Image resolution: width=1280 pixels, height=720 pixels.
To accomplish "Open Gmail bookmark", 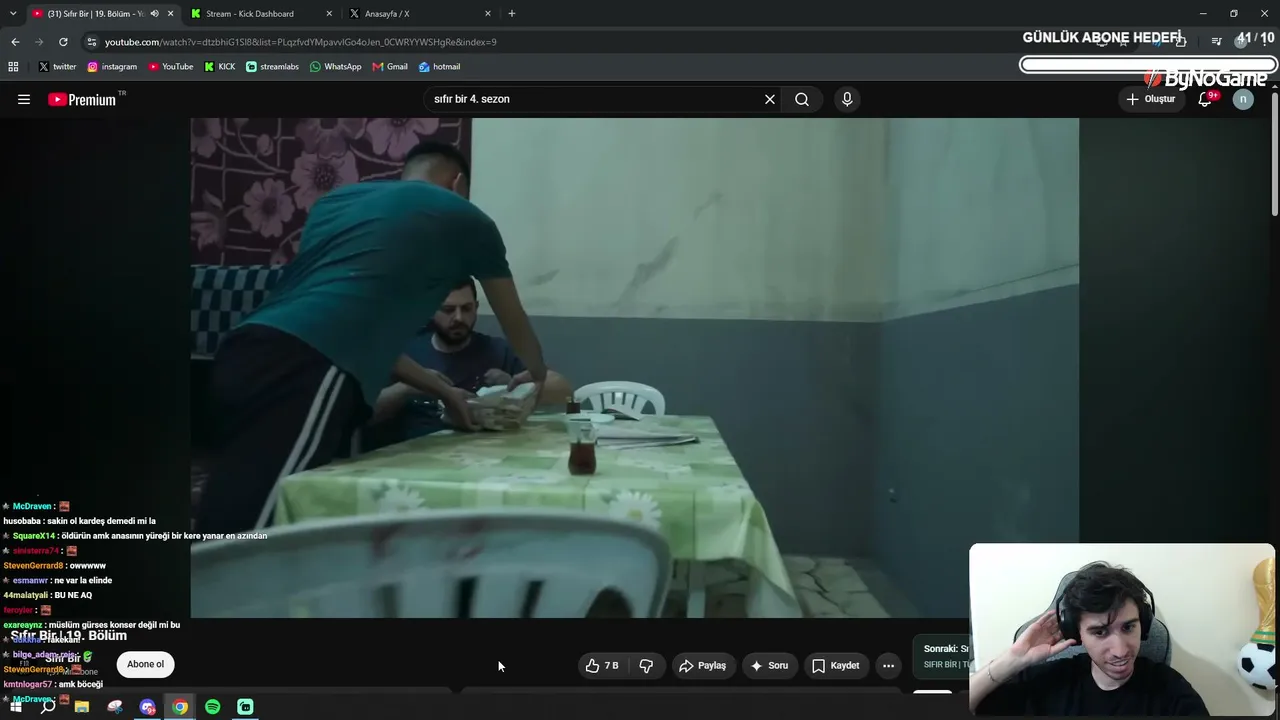I will pos(390,67).
